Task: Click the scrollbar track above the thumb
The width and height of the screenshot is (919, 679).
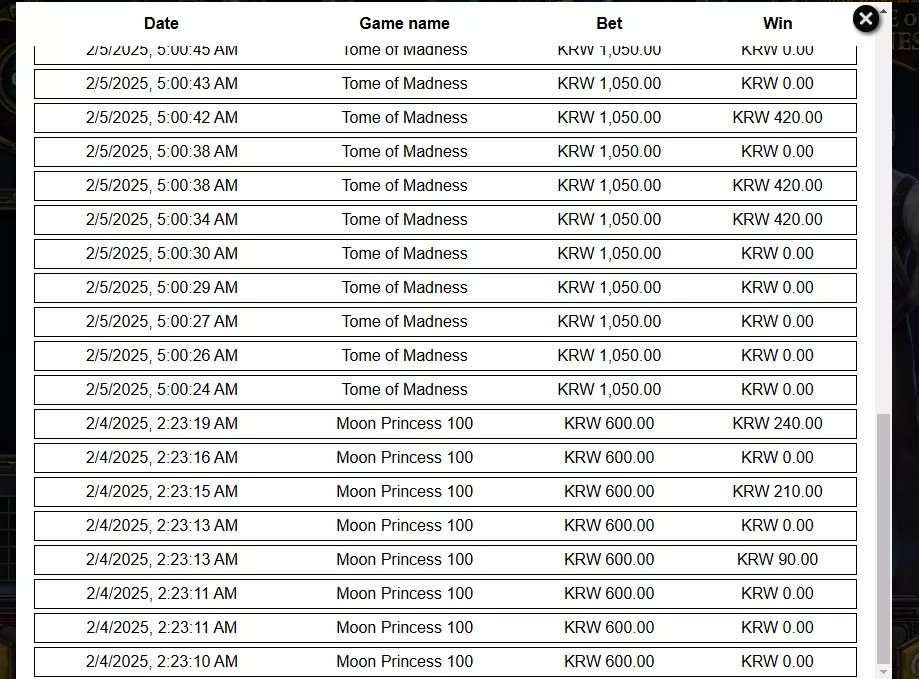Action: click(883, 215)
